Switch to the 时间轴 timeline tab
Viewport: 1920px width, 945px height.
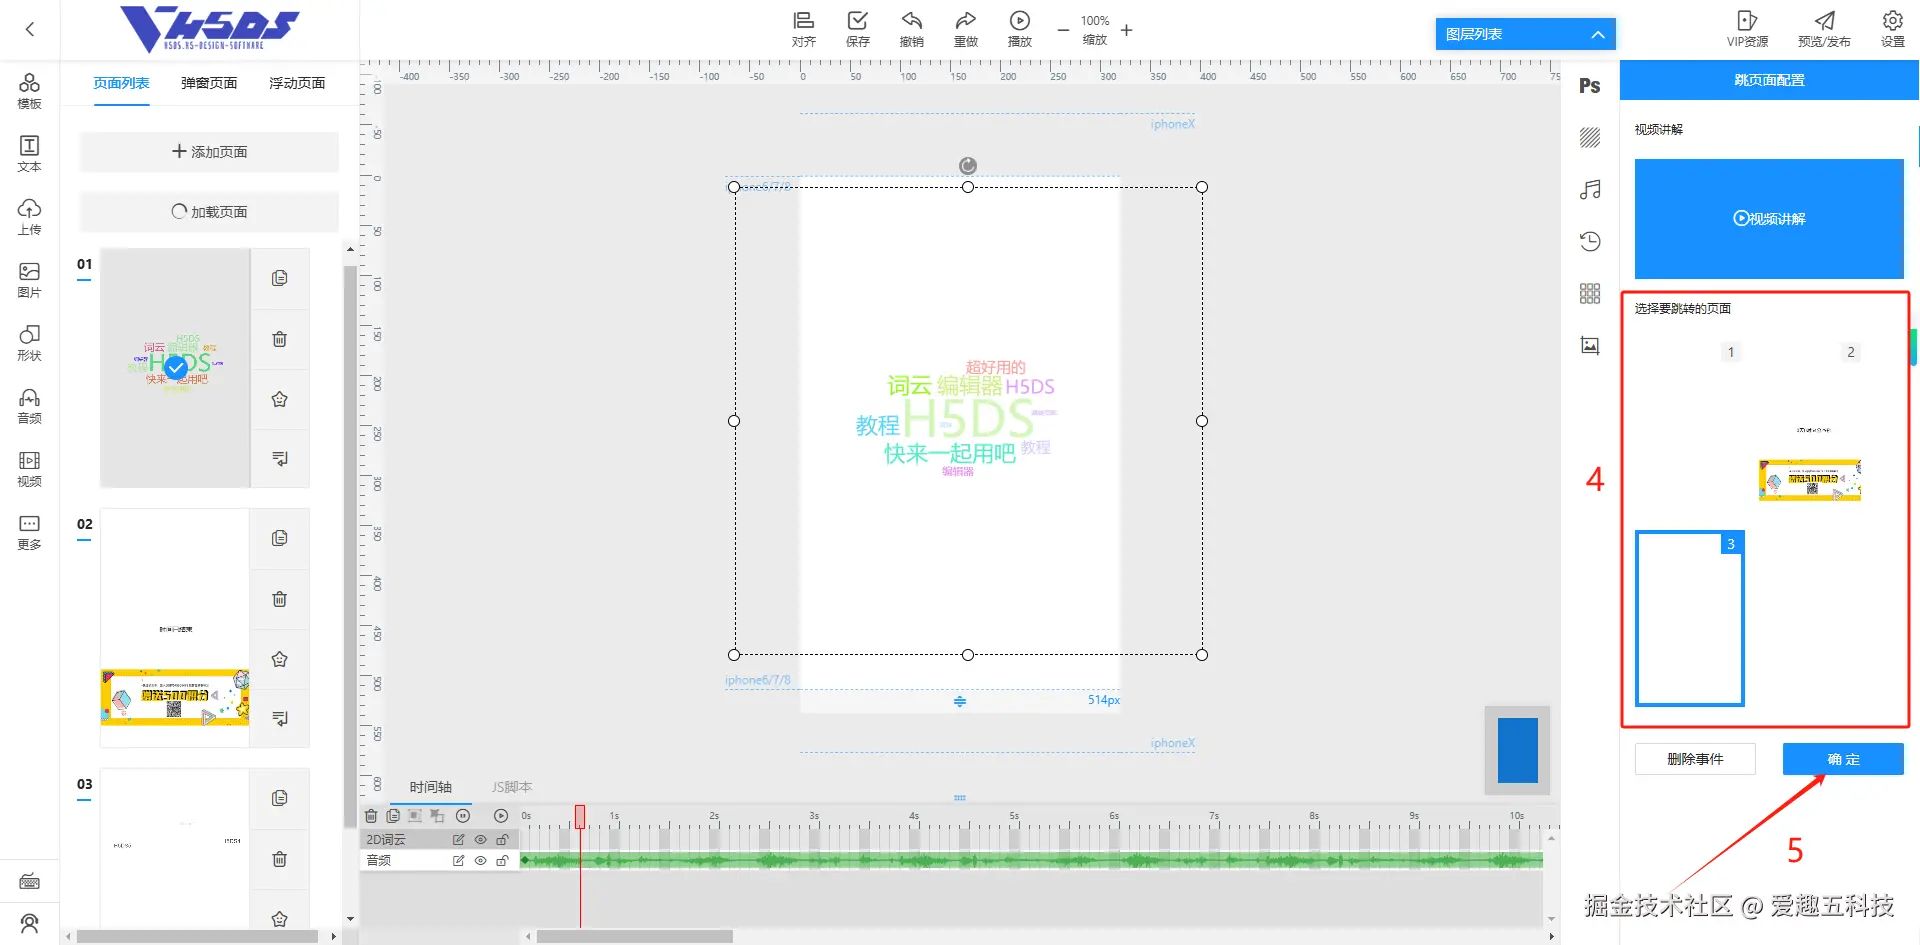(x=431, y=787)
